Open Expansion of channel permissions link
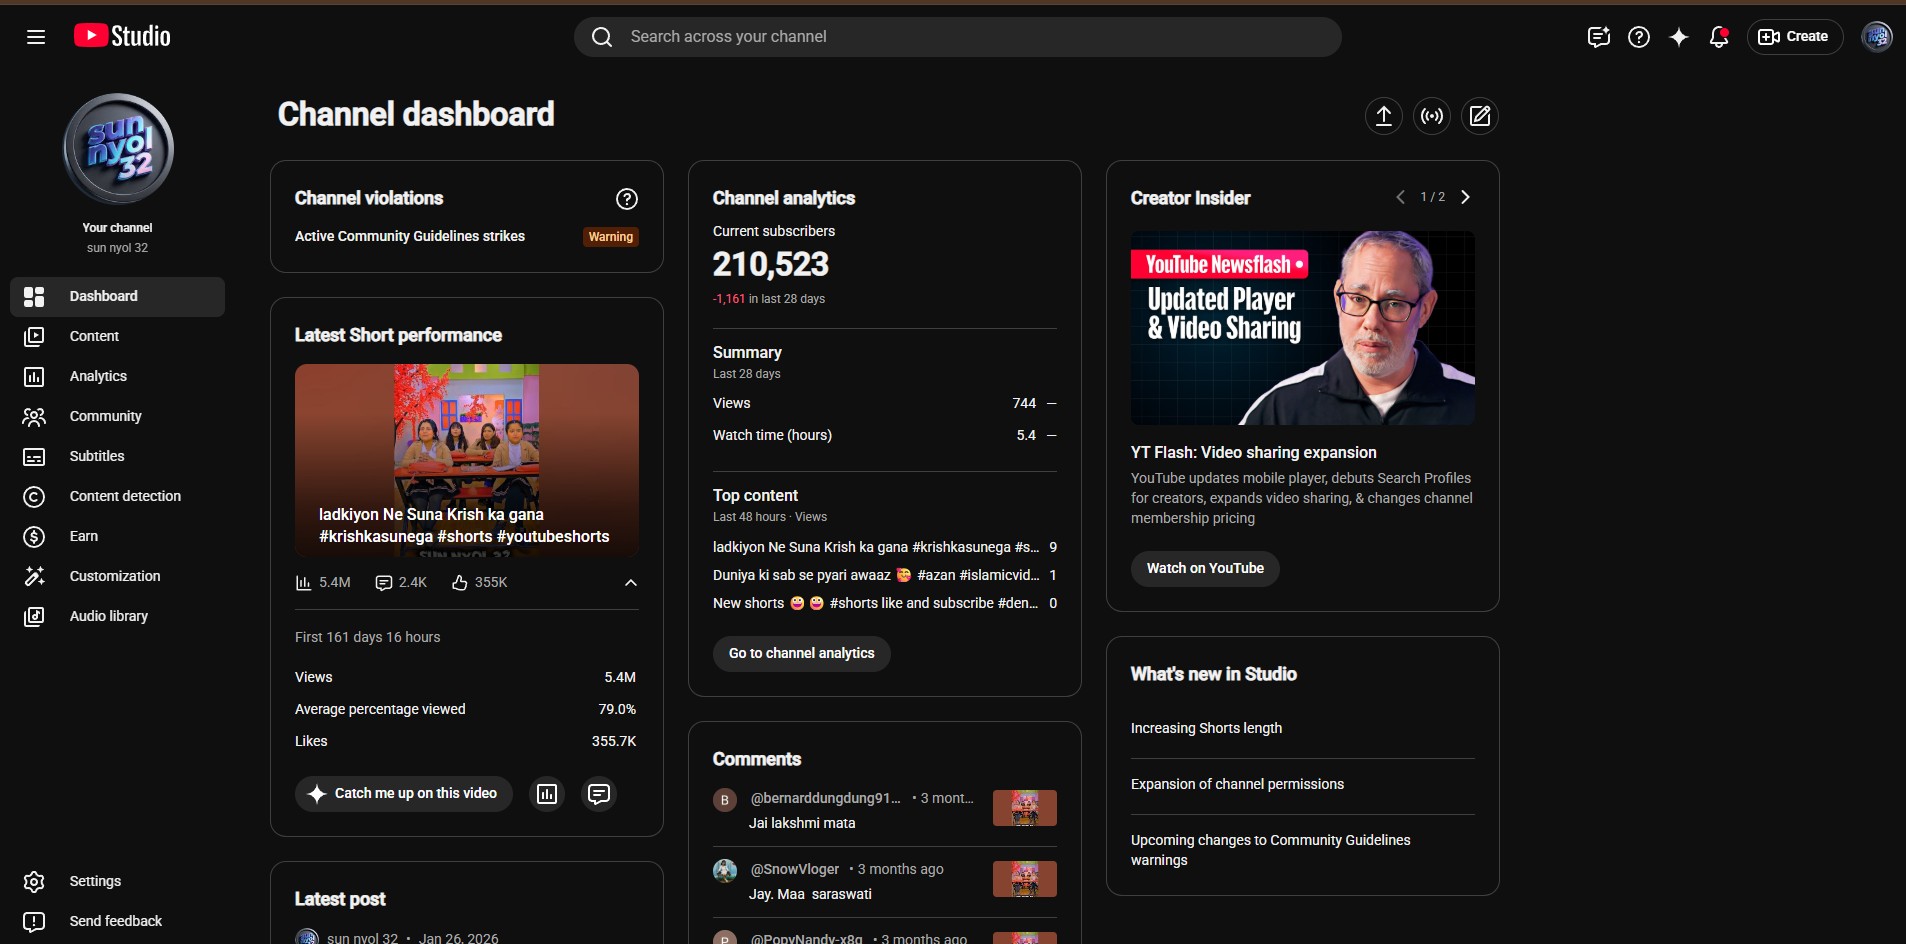The image size is (1906, 944). click(x=1237, y=784)
